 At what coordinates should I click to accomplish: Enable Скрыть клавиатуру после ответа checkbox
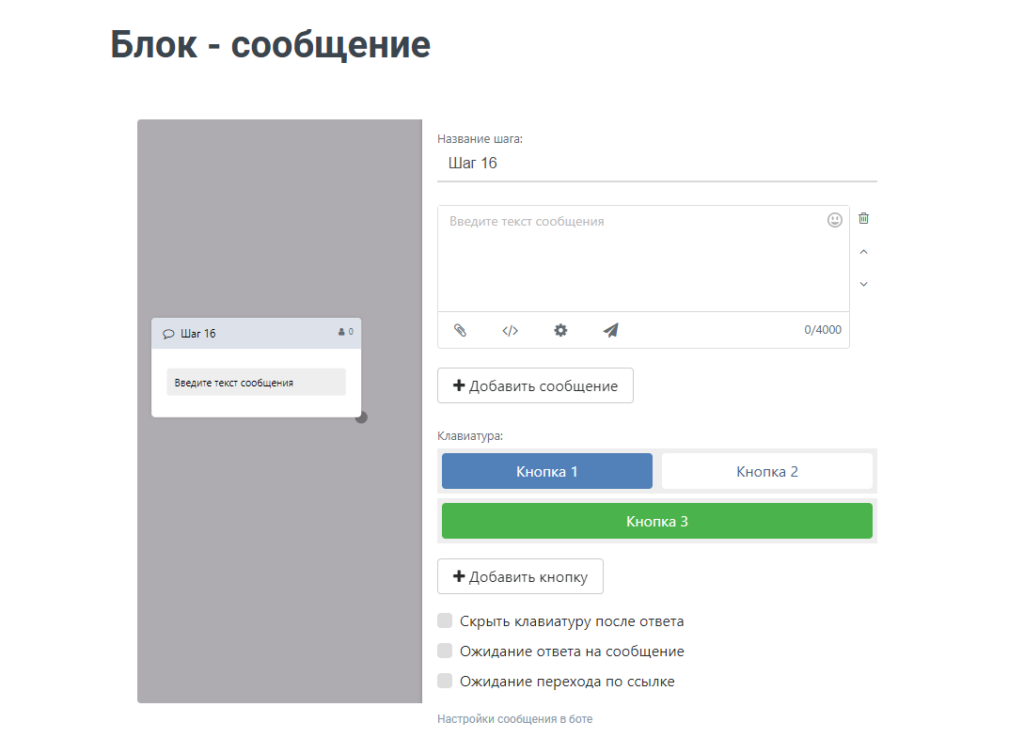point(445,621)
